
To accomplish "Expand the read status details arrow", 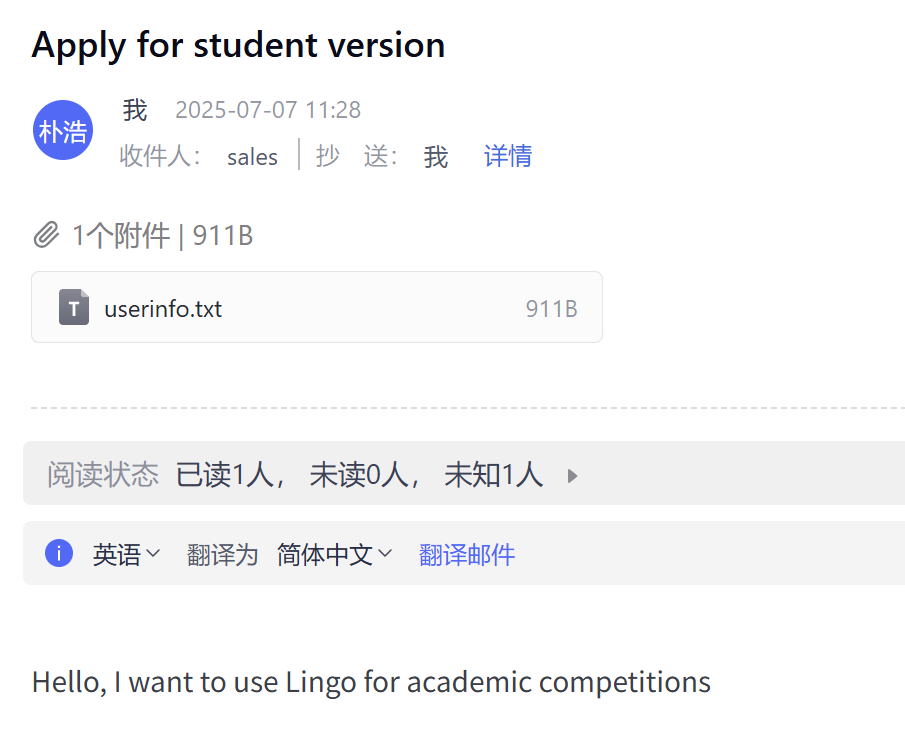I will point(572,475).
